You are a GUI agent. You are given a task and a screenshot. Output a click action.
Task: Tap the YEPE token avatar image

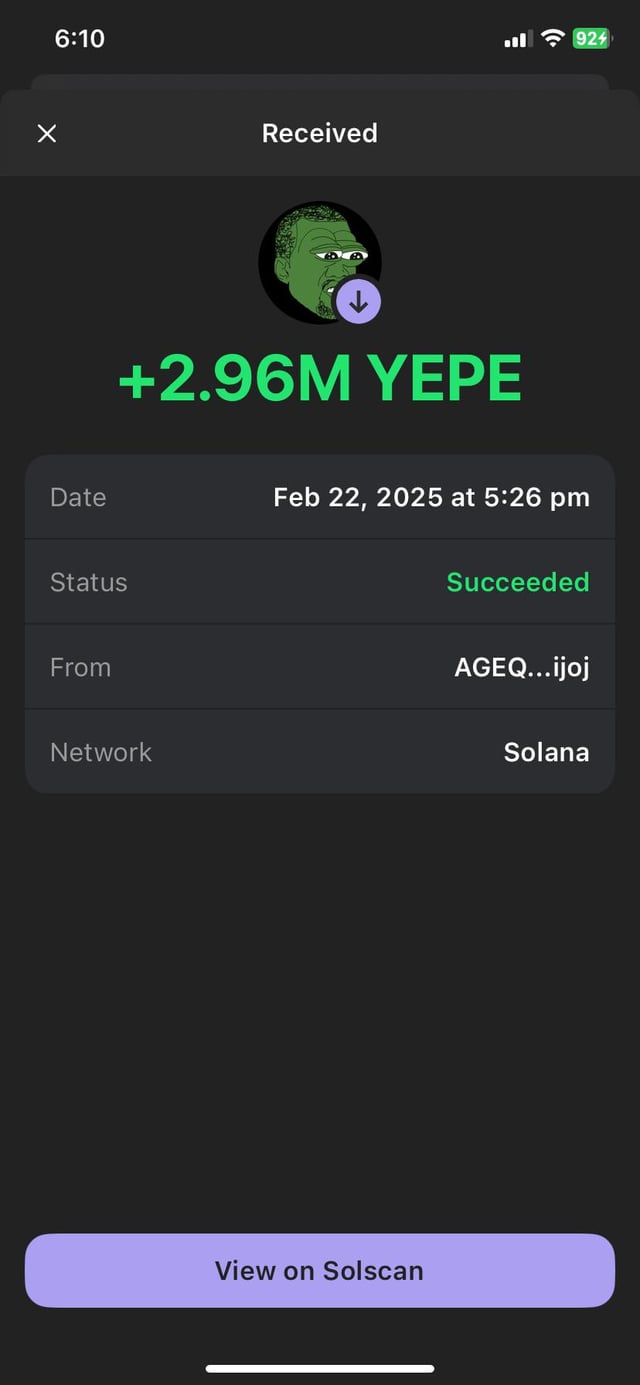pyautogui.click(x=310, y=256)
